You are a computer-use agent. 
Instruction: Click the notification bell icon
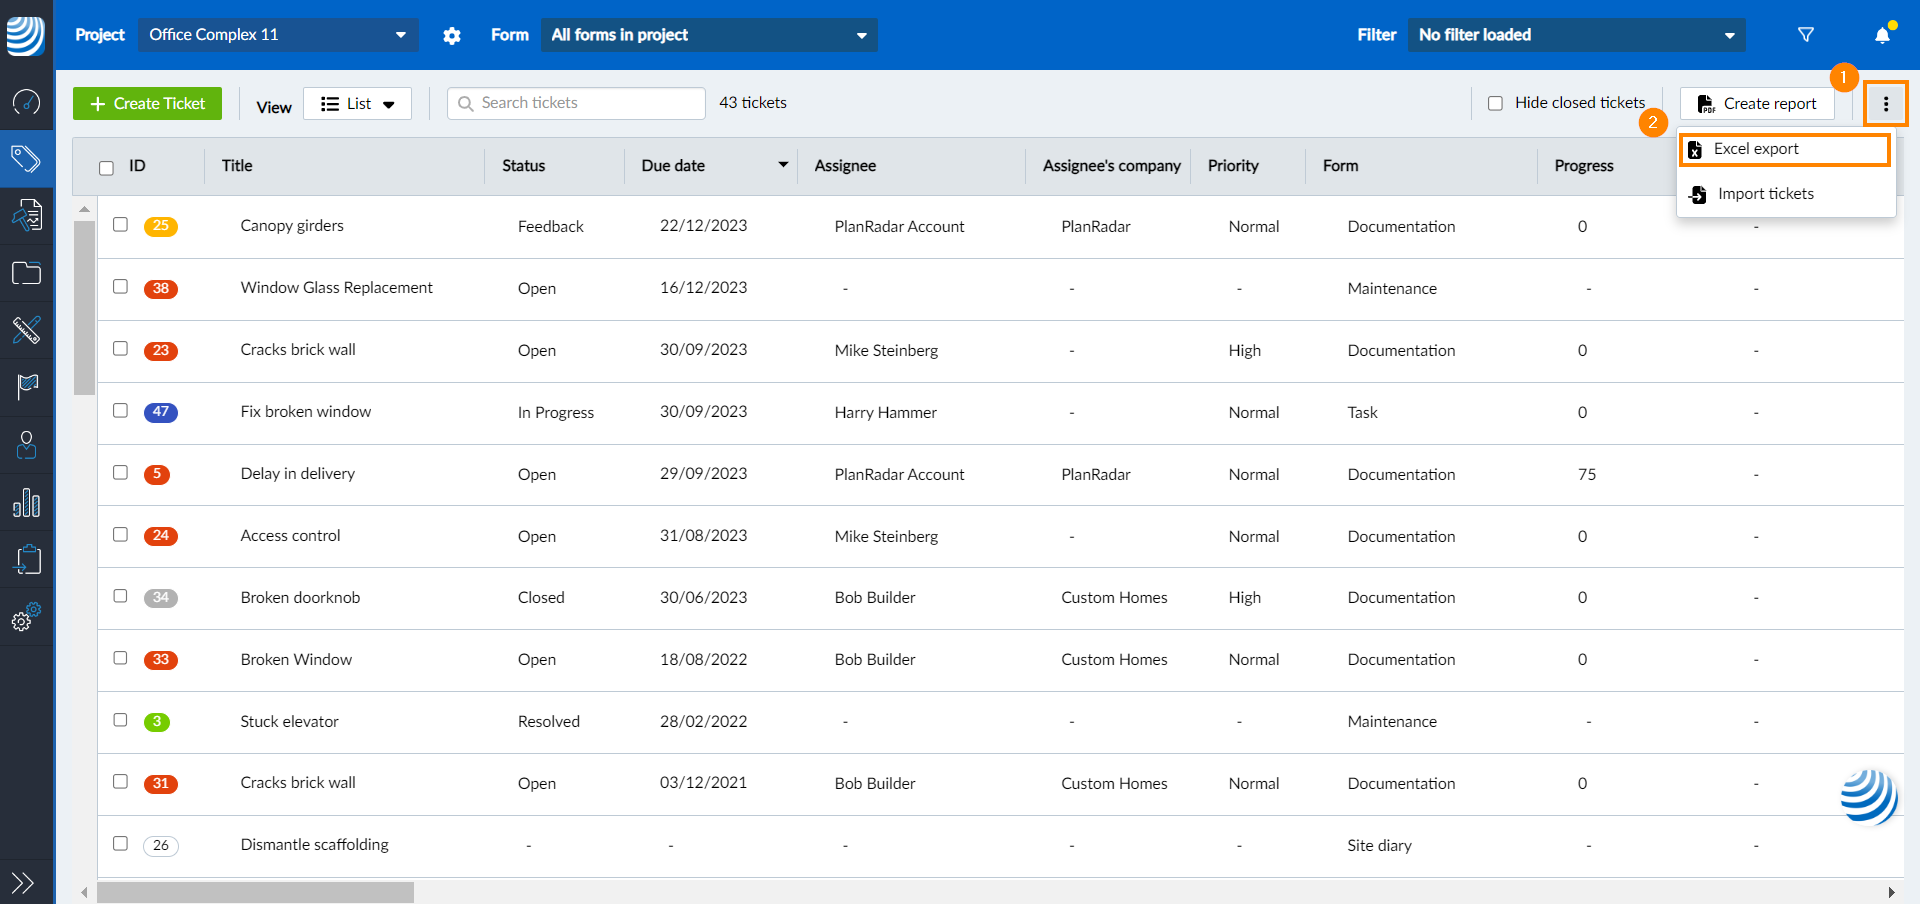(1882, 35)
